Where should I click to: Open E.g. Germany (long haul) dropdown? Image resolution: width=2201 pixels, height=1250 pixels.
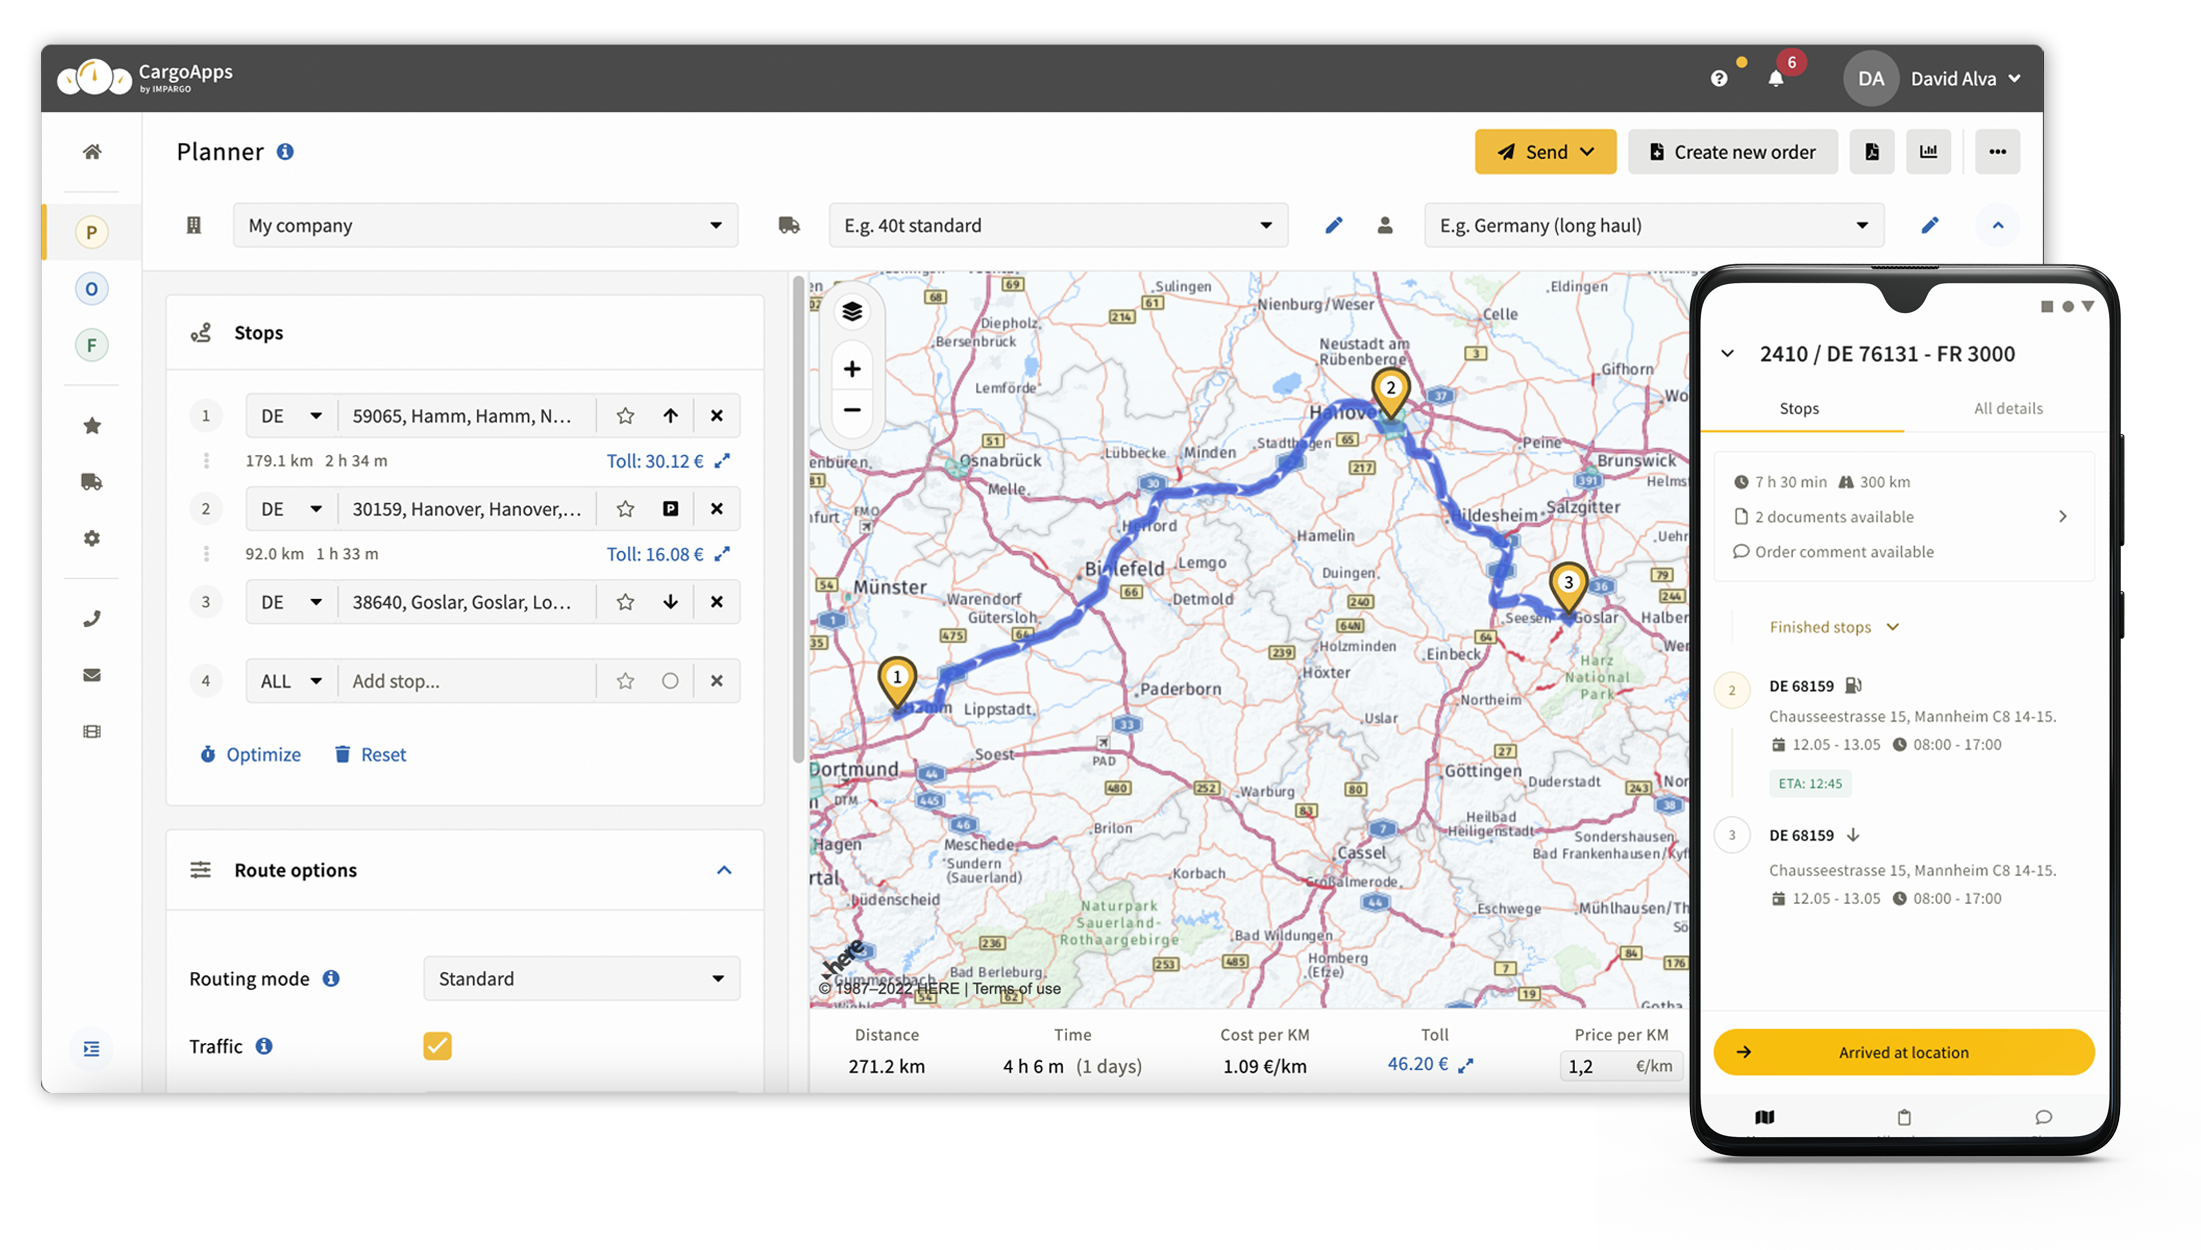[1654, 225]
